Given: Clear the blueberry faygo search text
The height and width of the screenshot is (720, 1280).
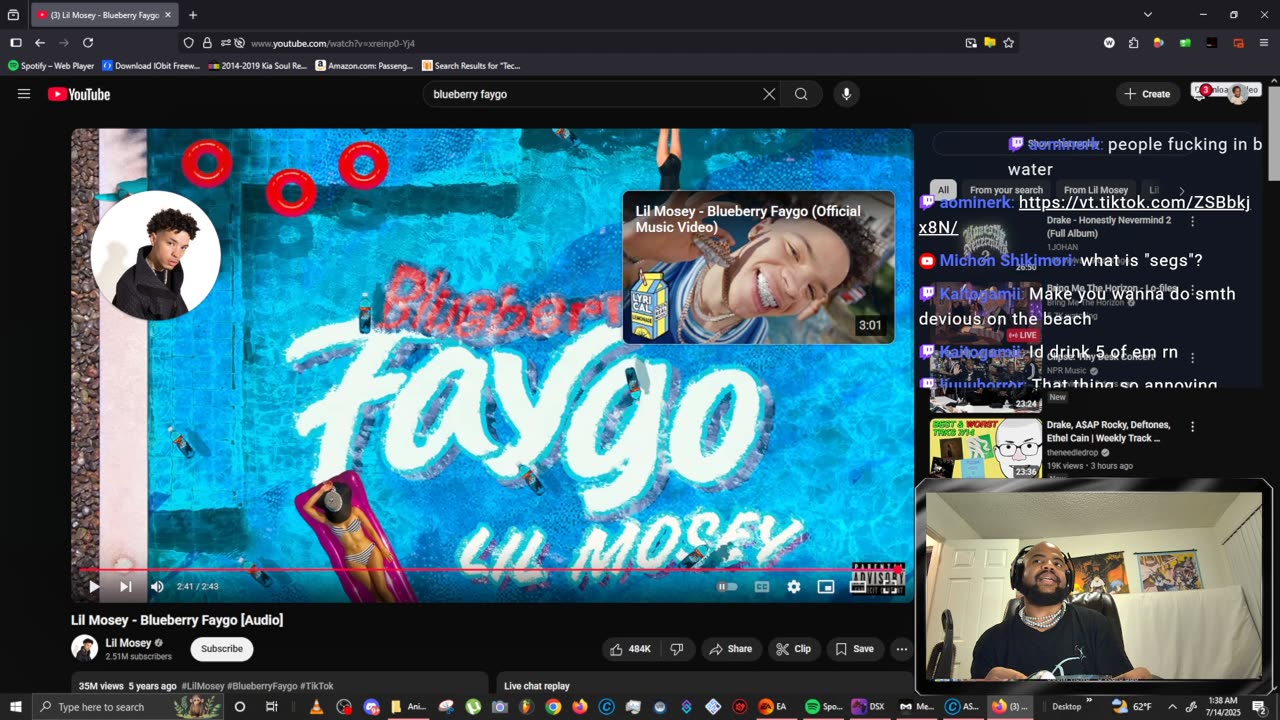Looking at the screenshot, I should pyautogui.click(x=769, y=94).
